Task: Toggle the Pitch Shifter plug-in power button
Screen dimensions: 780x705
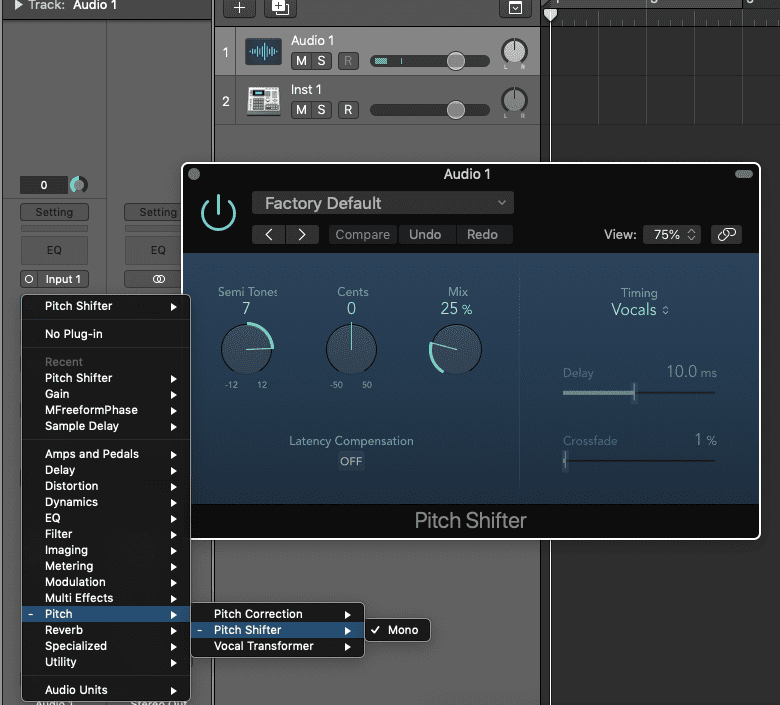Action: pyautogui.click(x=218, y=213)
